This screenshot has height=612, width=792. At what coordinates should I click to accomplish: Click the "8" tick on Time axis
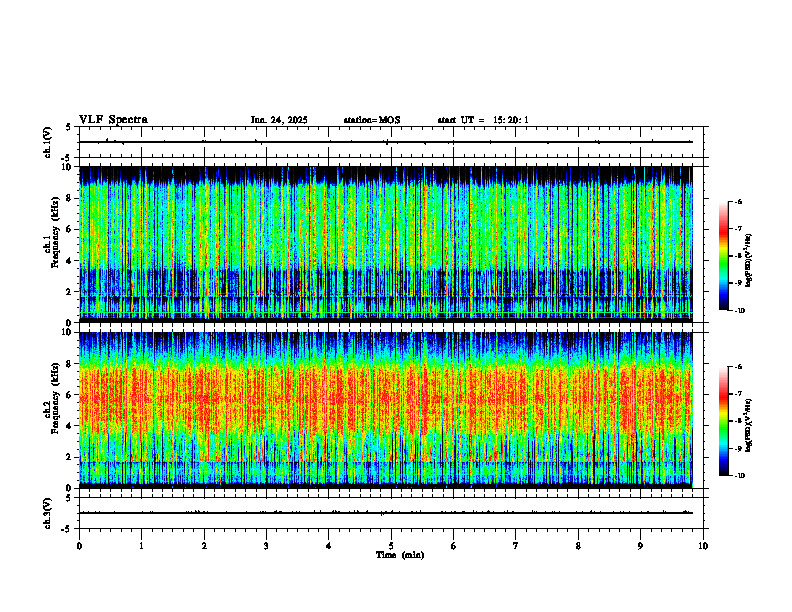pos(578,546)
